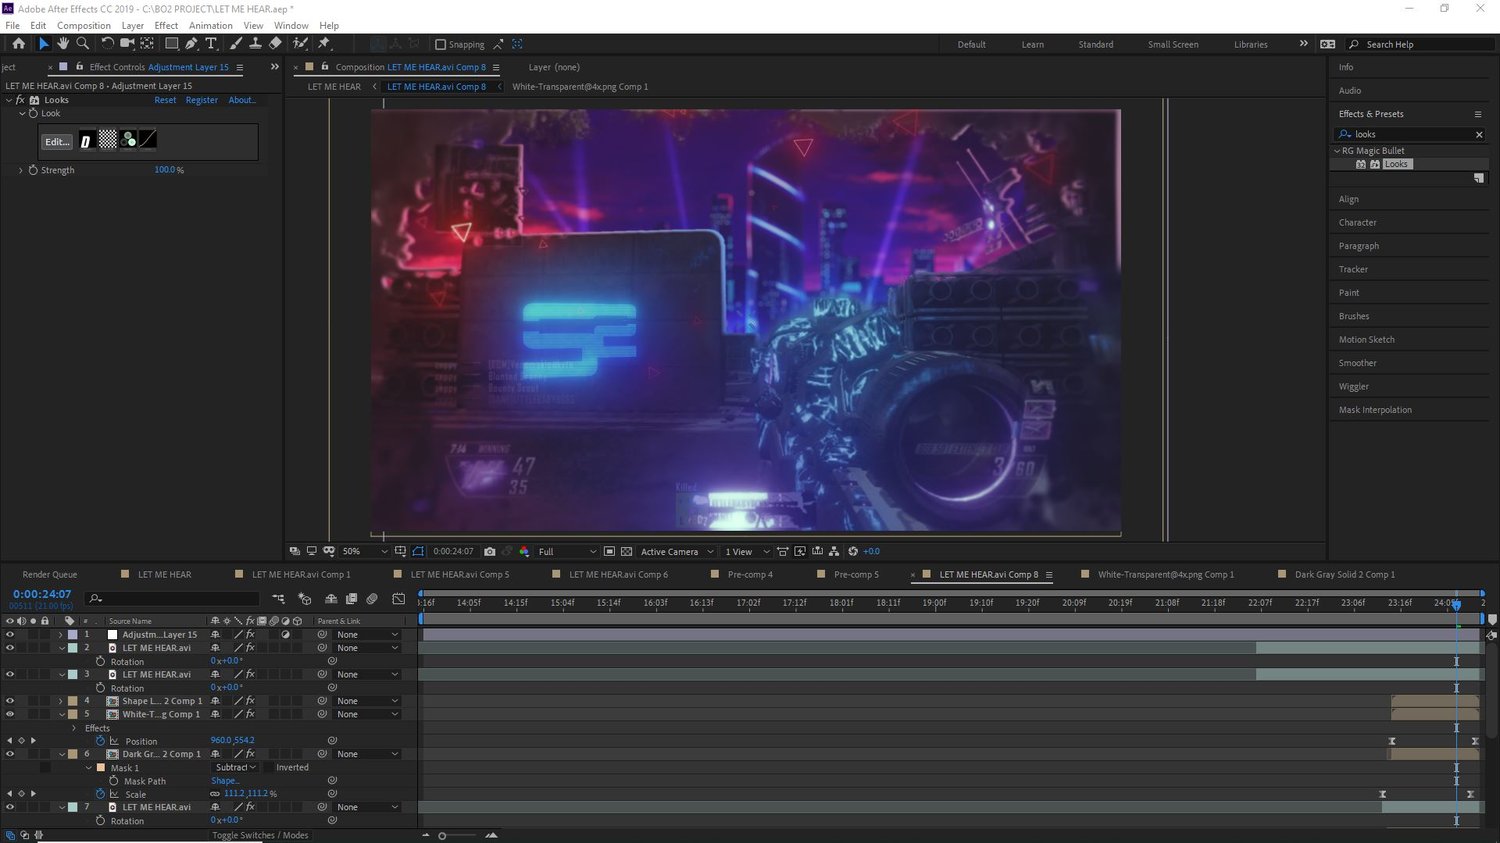Enable frame blending for timeline
The image size is (1500, 843).
351,599
